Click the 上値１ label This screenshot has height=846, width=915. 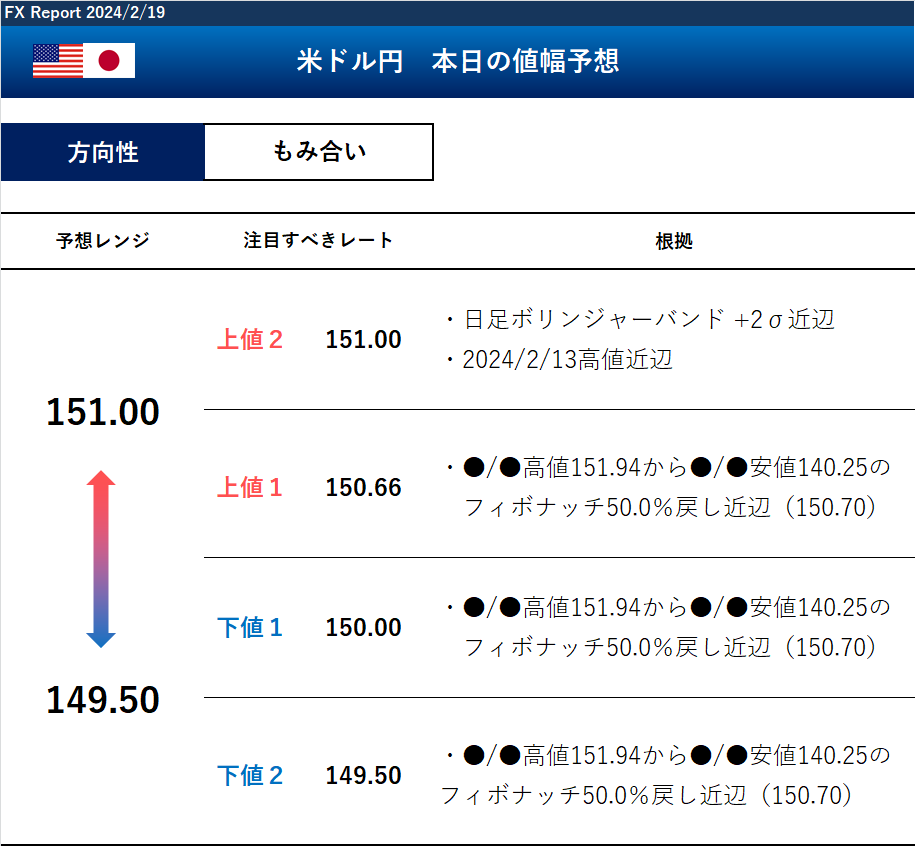click(x=250, y=488)
